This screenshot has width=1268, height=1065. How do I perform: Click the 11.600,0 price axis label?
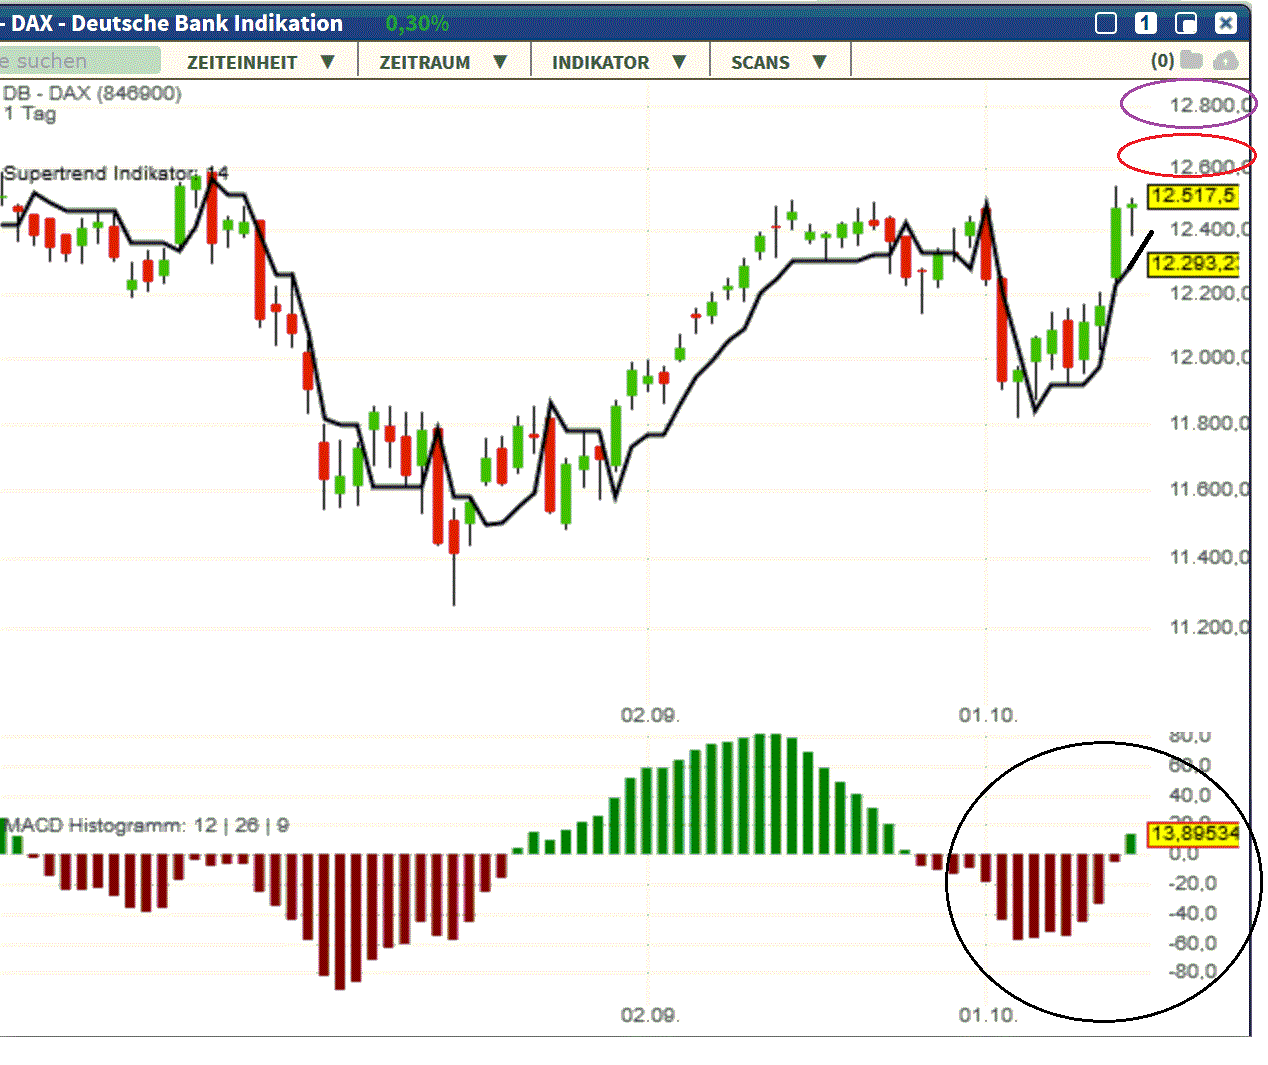pos(1209,489)
